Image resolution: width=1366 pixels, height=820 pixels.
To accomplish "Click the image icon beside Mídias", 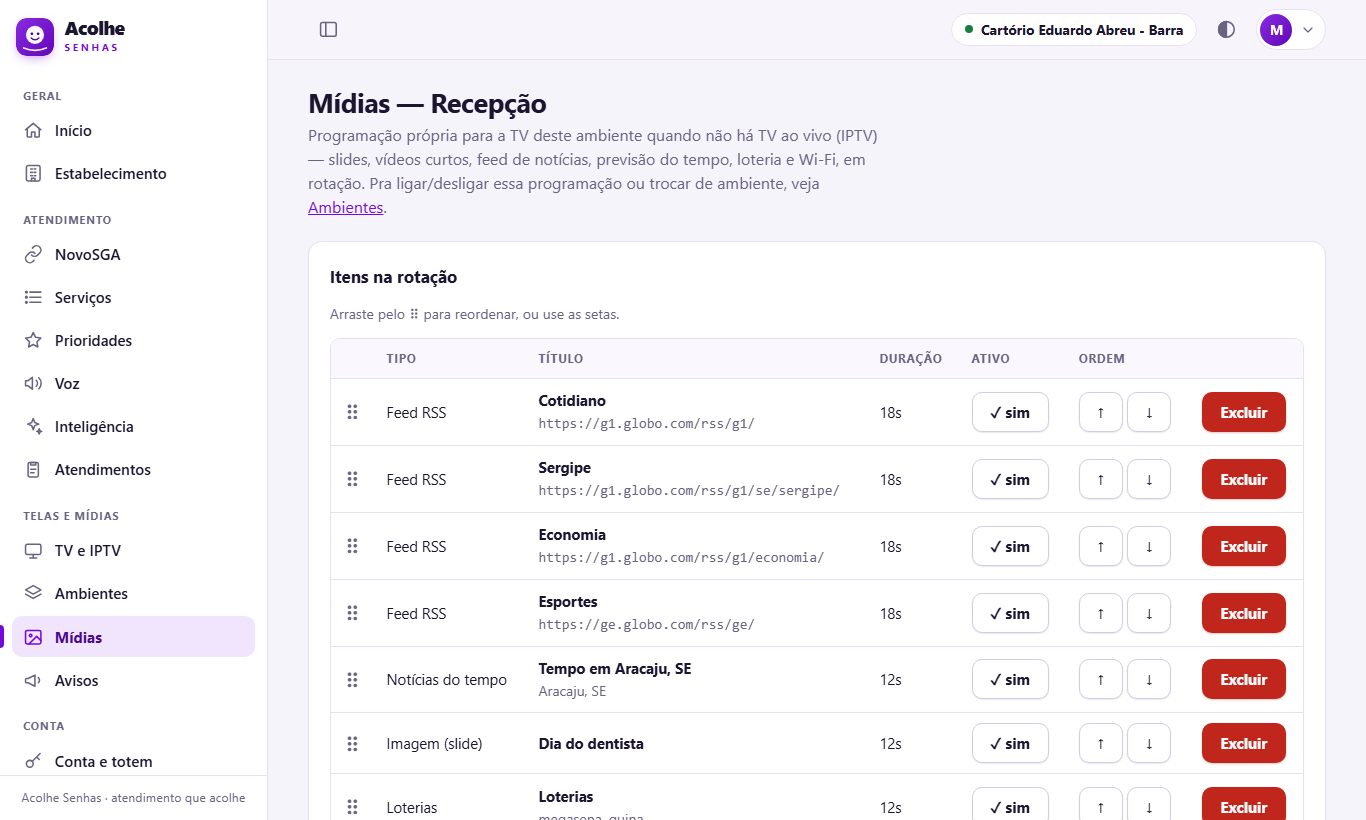I will pos(33,637).
